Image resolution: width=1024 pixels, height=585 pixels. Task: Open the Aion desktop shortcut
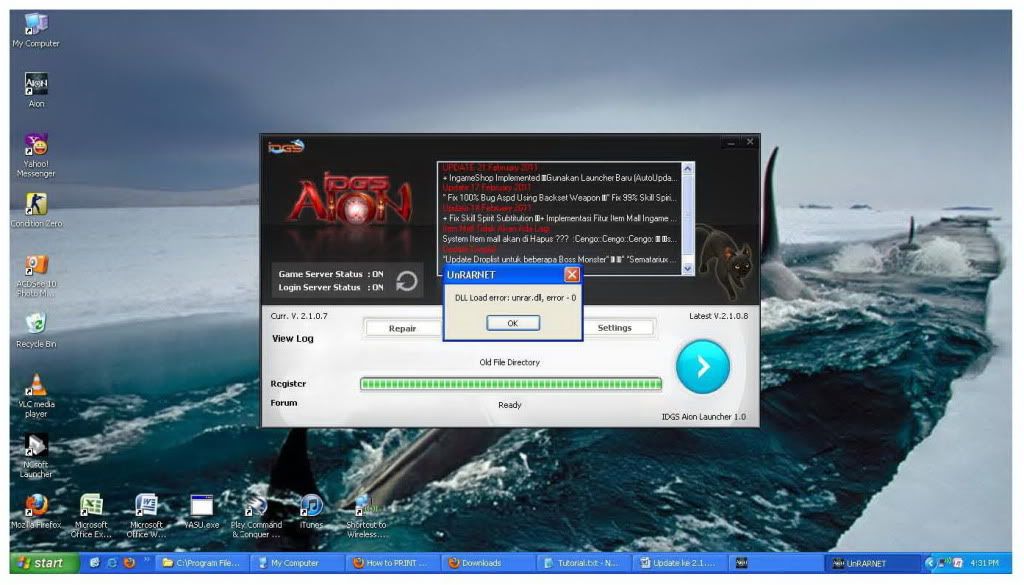click(36, 85)
